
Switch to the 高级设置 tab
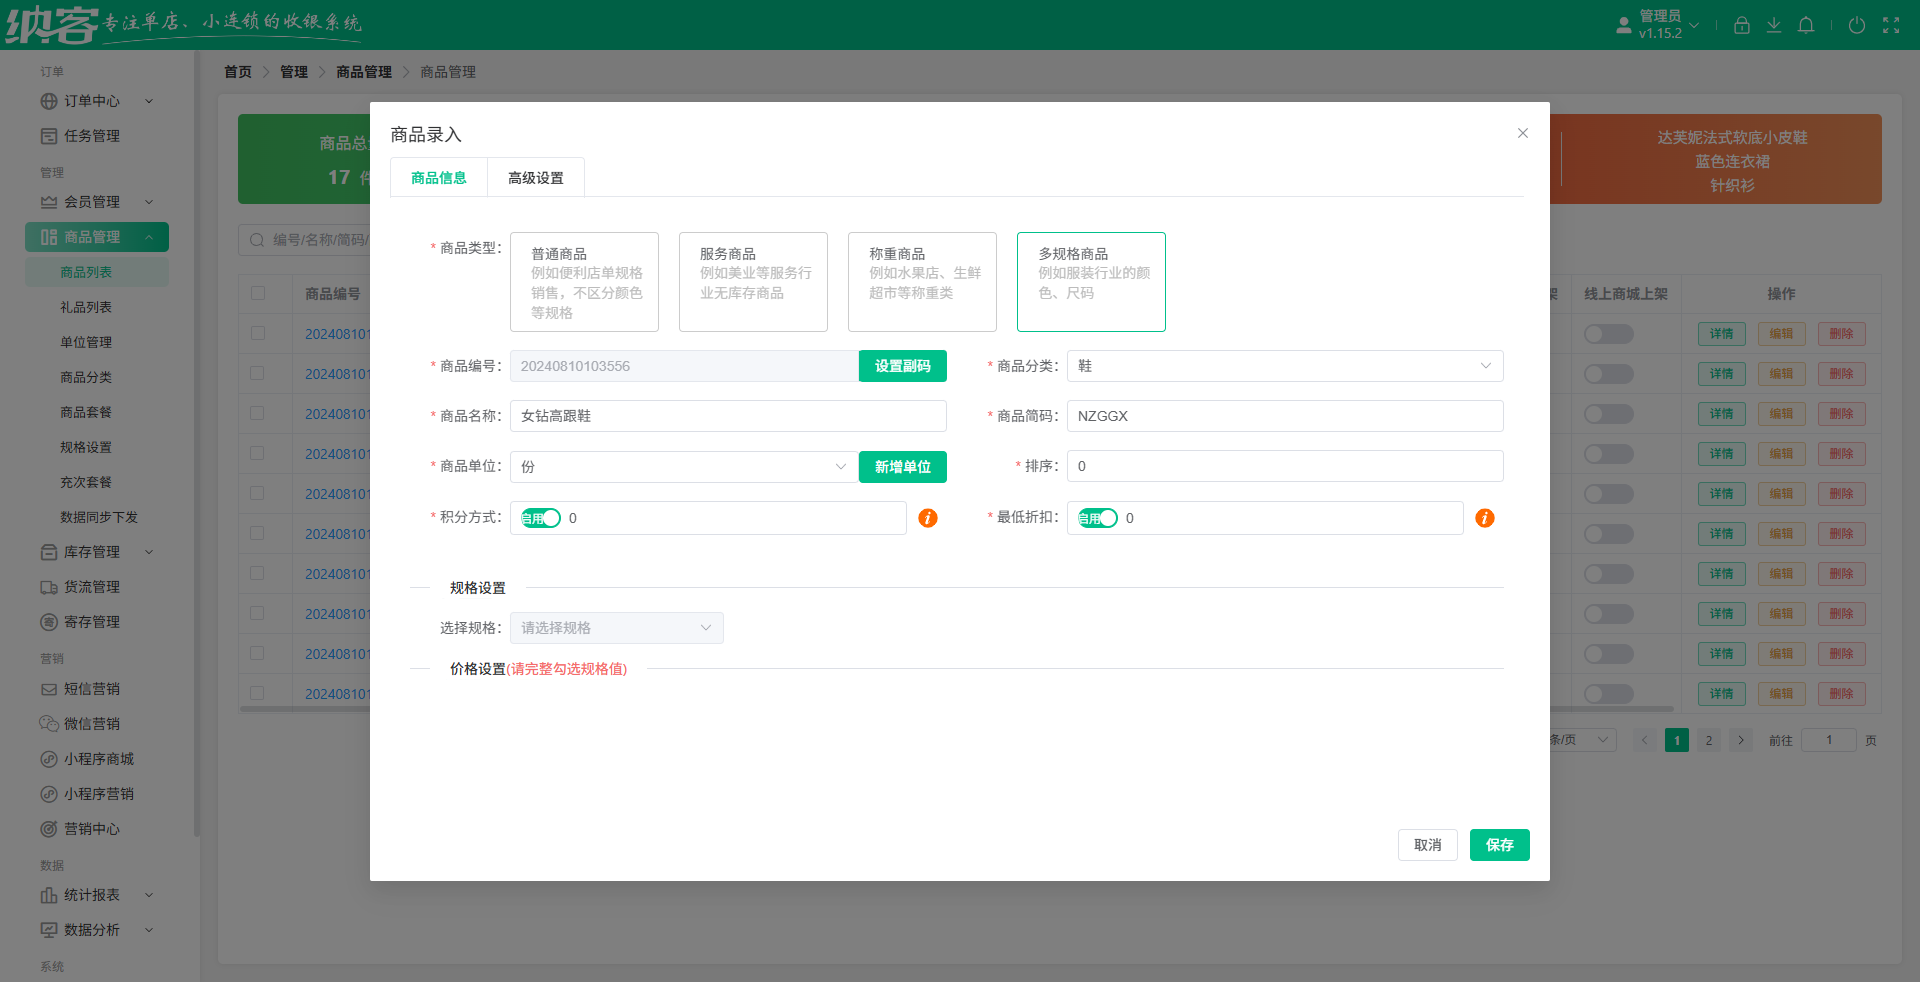tap(535, 177)
